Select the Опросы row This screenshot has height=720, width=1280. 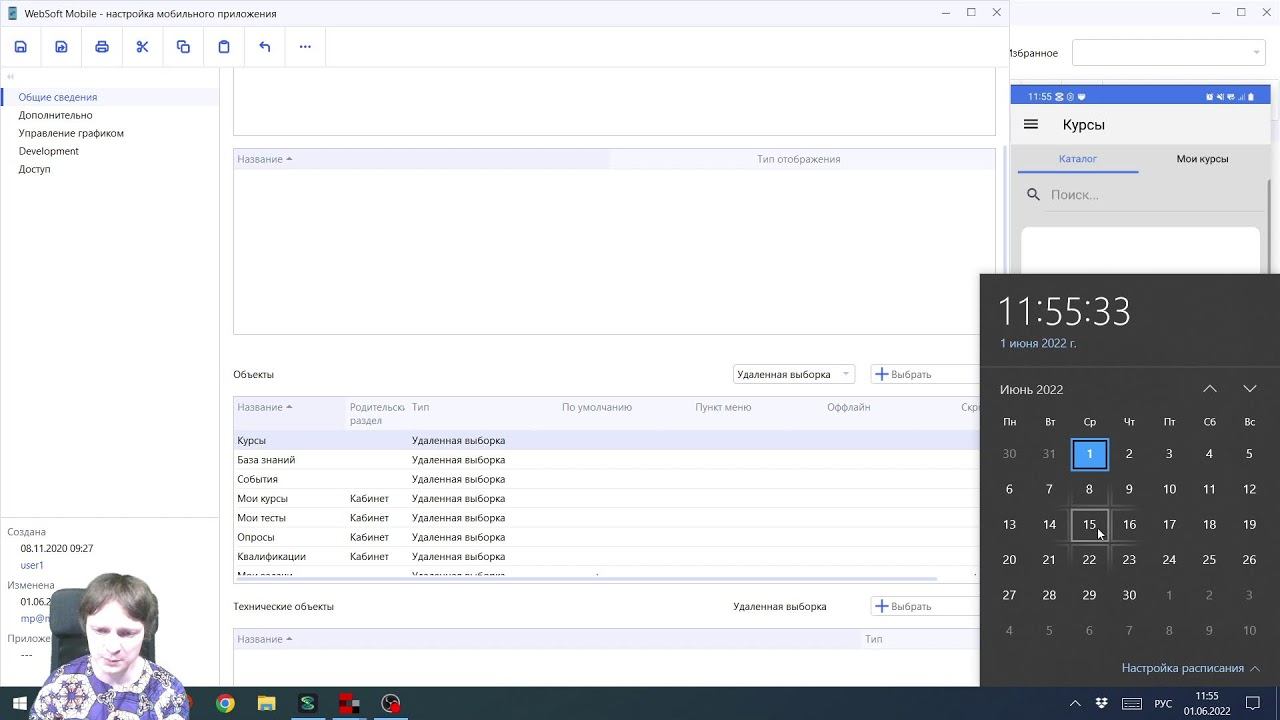click(x=606, y=537)
